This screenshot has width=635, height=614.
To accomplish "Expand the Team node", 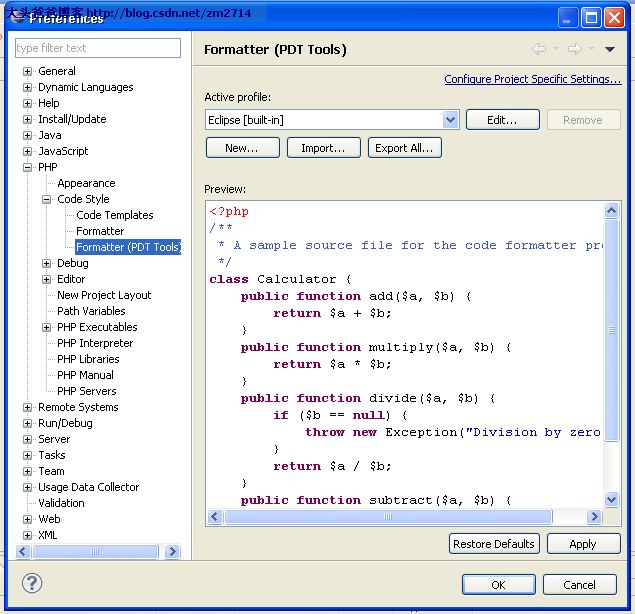I will click(27, 471).
